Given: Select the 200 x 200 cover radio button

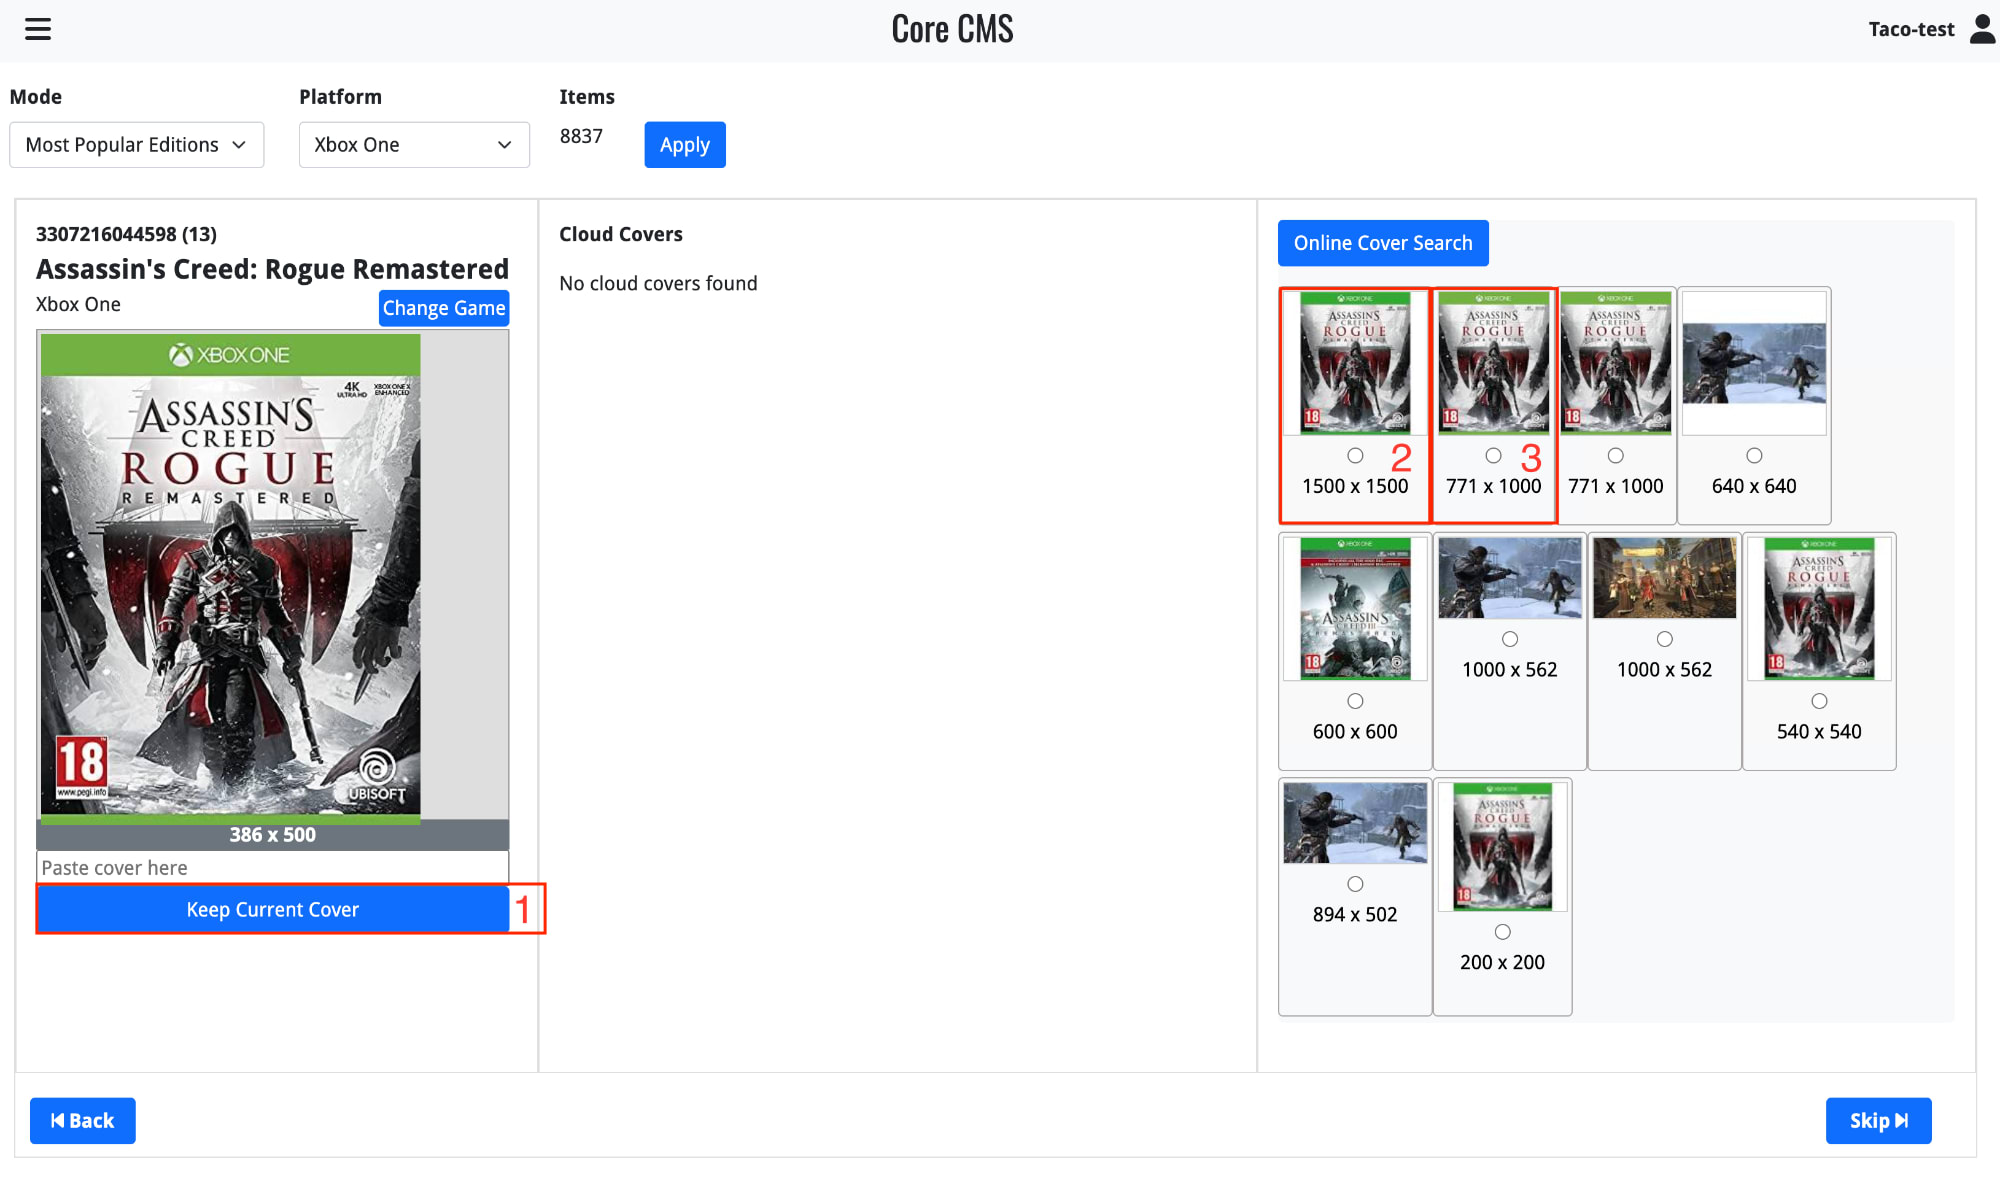Looking at the screenshot, I should (x=1502, y=932).
